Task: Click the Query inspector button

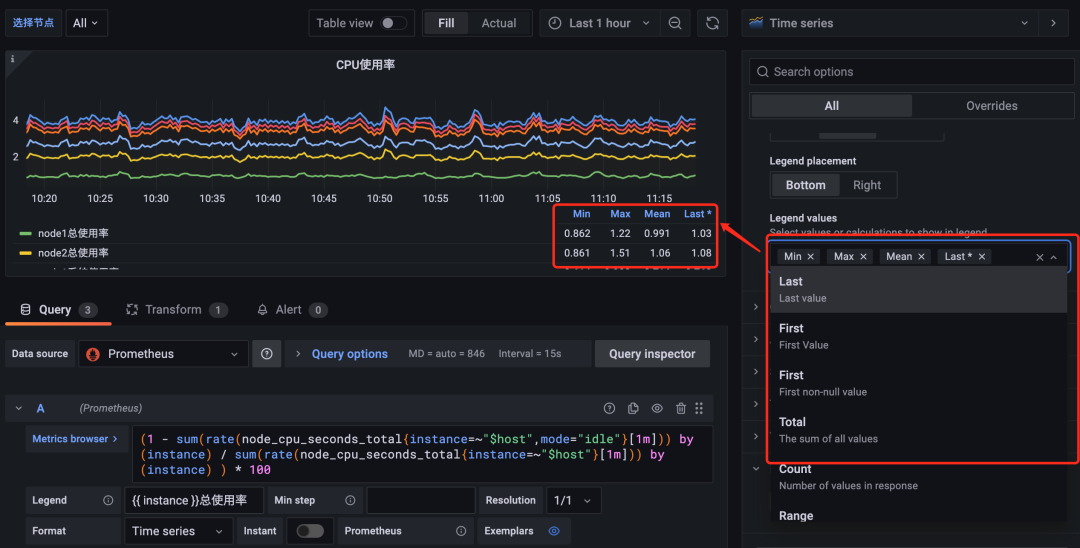Action: pos(652,354)
